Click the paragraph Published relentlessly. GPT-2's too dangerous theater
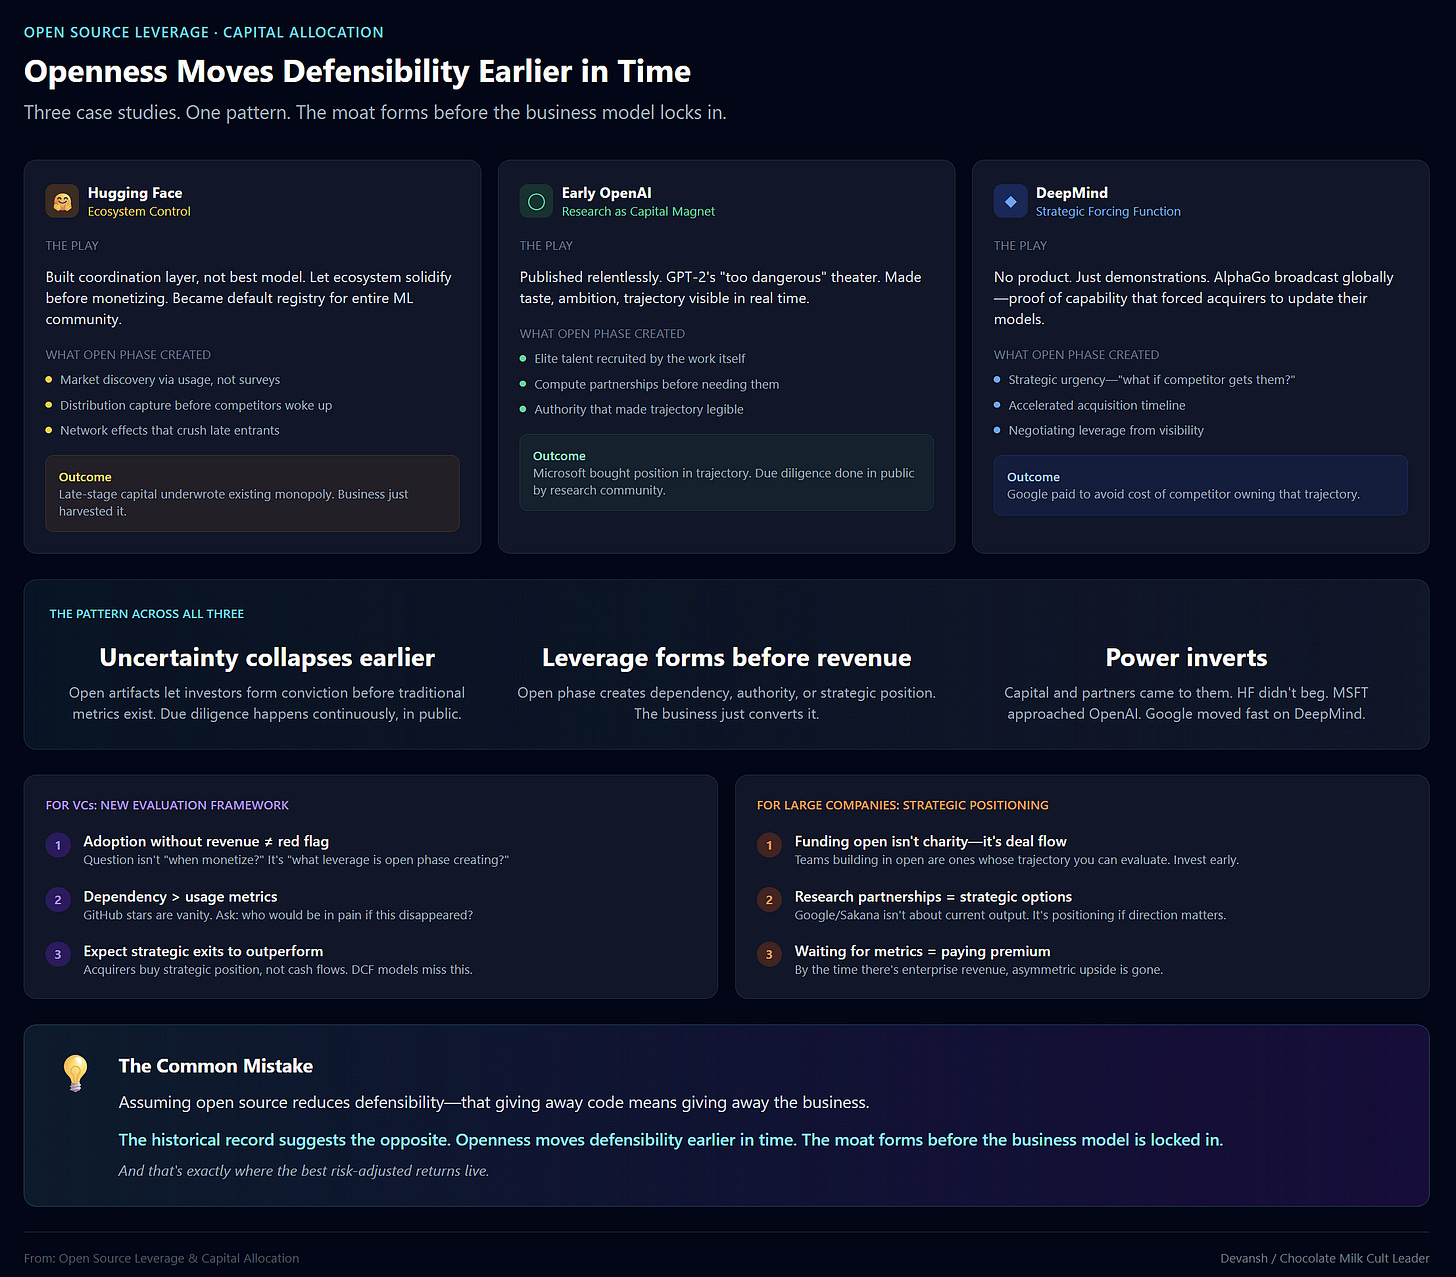The height and width of the screenshot is (1277, 1456). 721,288
